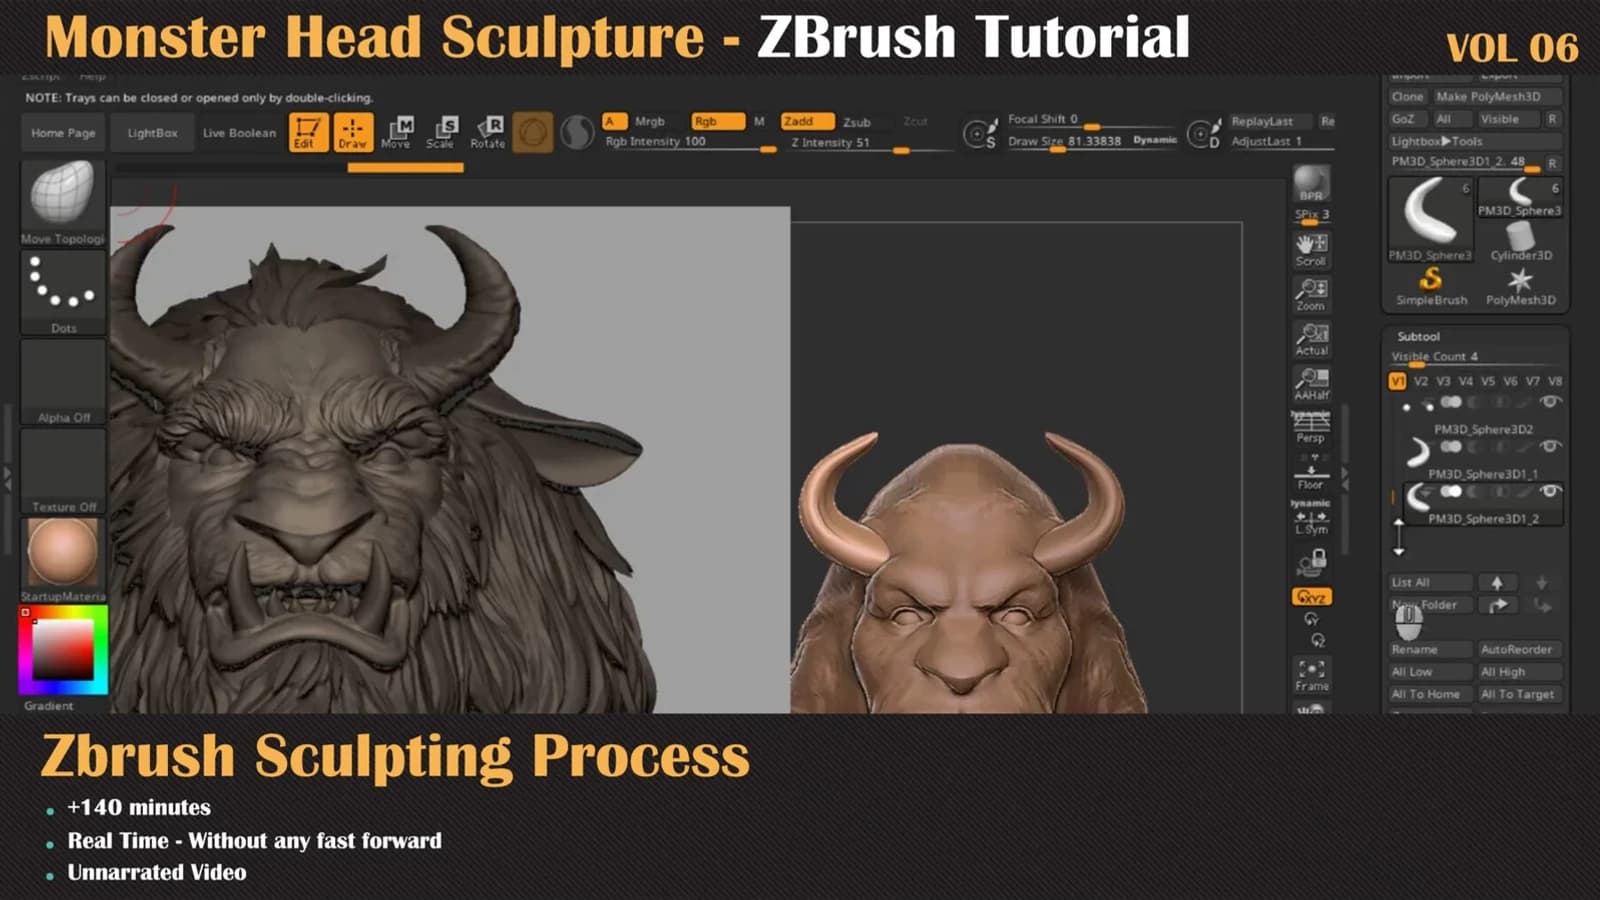The image size is (1600, 900).
Task: Hide the PM3D_Sphere3D1_1 subtool eye
Action: [1550, 447]
